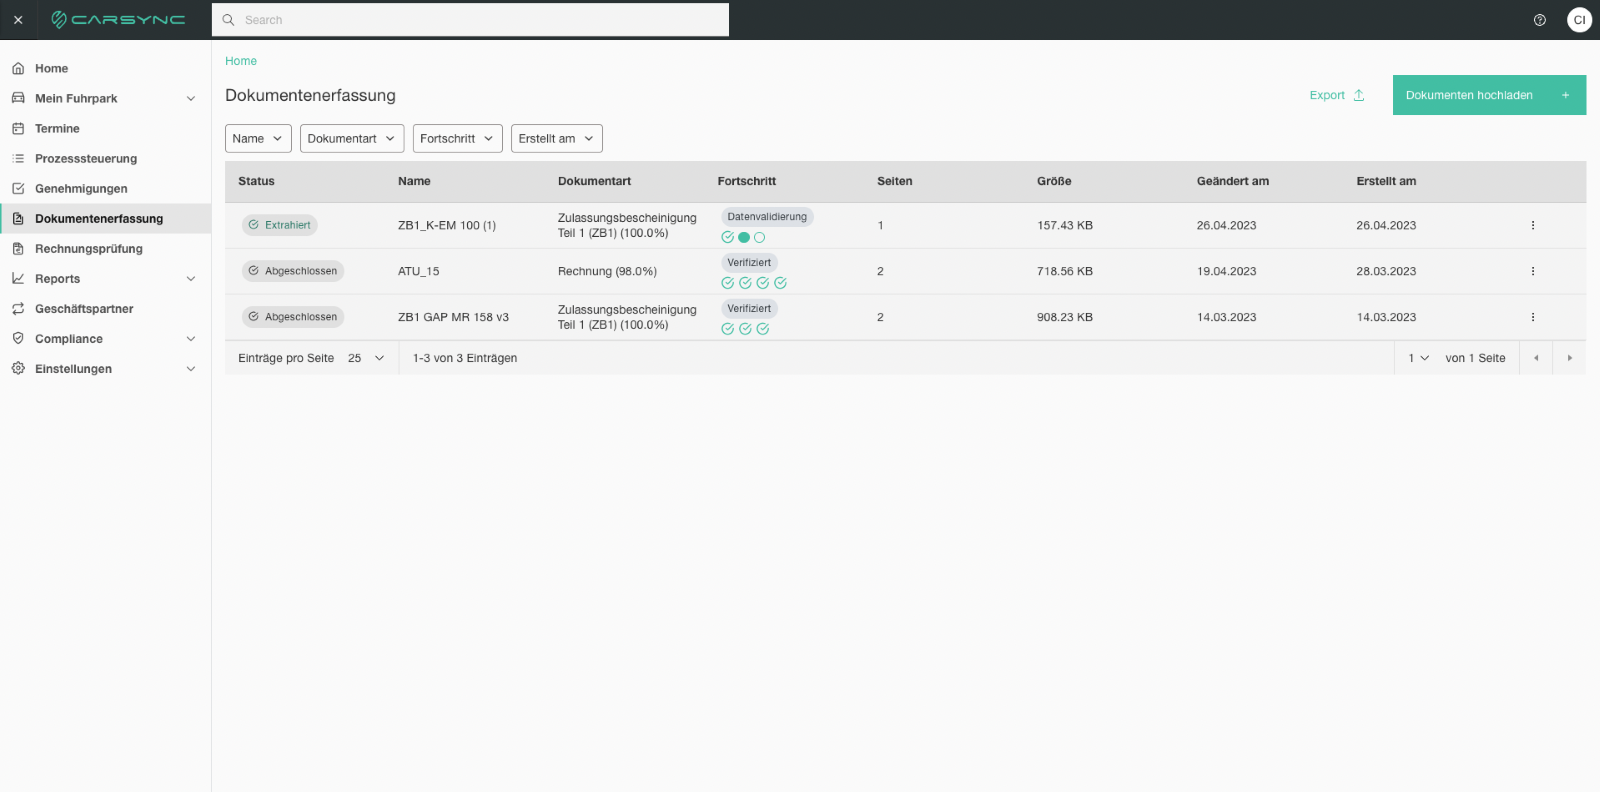Image resolution: width=1600 pixels, height=792 pixels.
Task: Open the Erstellt am filter dropdown
Action: pyautogui.click(x=557, y=139)
